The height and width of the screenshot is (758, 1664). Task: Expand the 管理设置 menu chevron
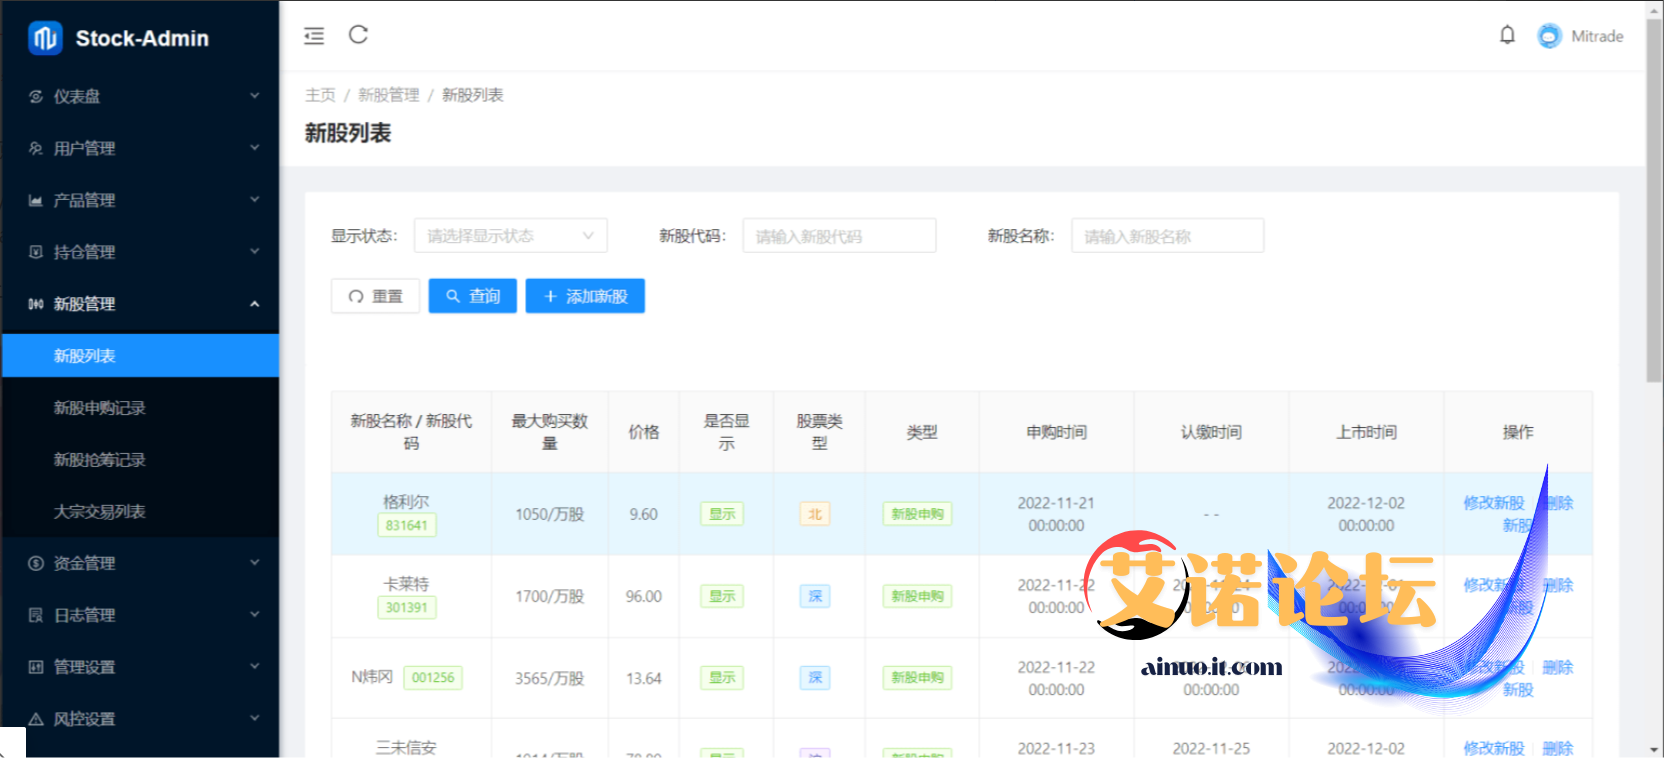pos(254,667)
